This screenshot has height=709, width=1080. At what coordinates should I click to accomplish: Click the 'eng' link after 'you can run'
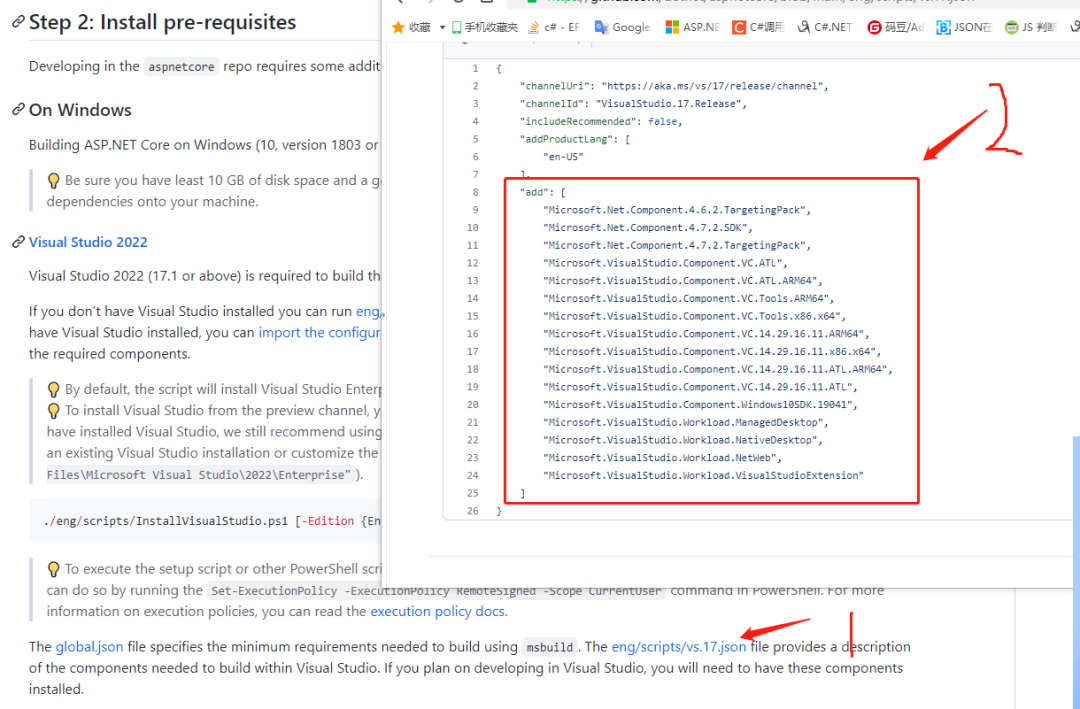click(x=368, y=311)
